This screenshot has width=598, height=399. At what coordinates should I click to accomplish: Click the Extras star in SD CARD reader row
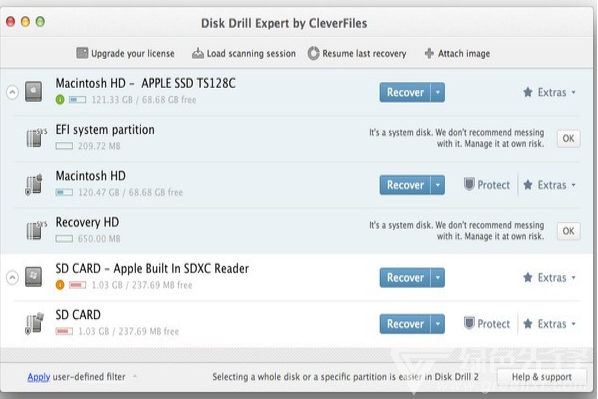pos(528,277)
